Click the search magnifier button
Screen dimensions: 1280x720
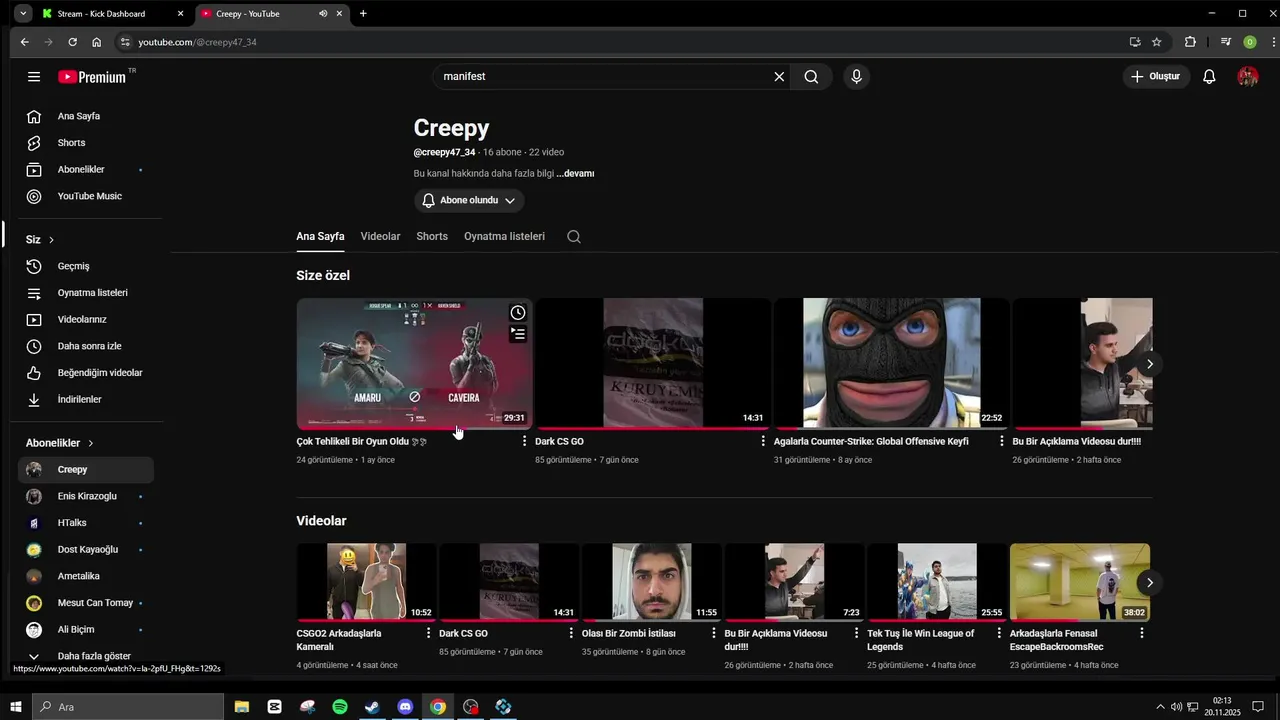[x=811, y=77]
